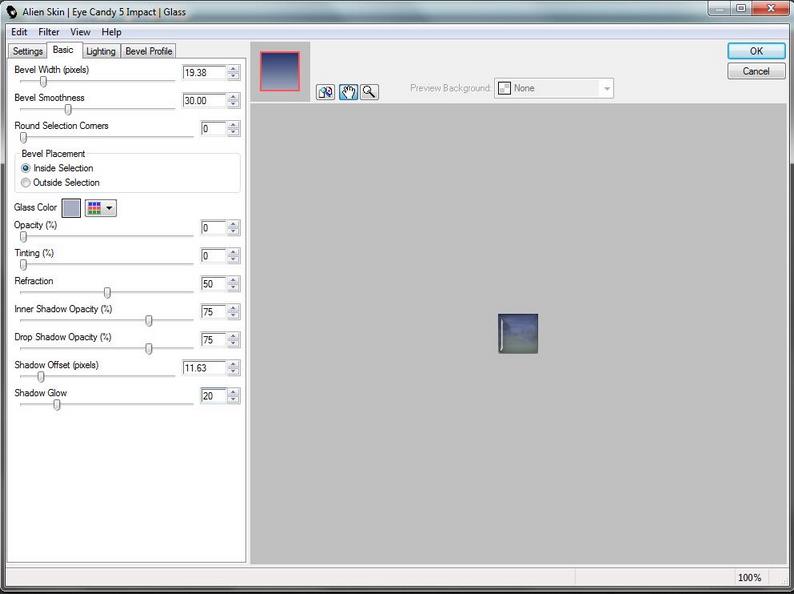
Task: Select the magnifier zoom tool
Action: (369, 92)
